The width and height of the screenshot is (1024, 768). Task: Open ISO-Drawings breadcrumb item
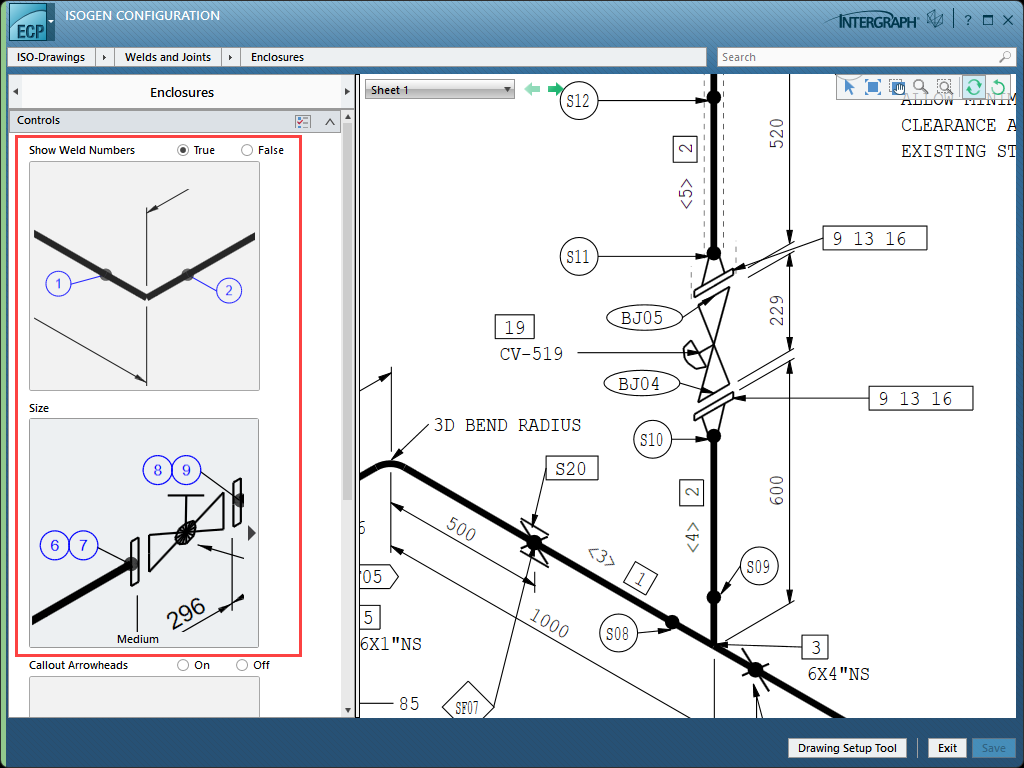(x=51, y=57)
